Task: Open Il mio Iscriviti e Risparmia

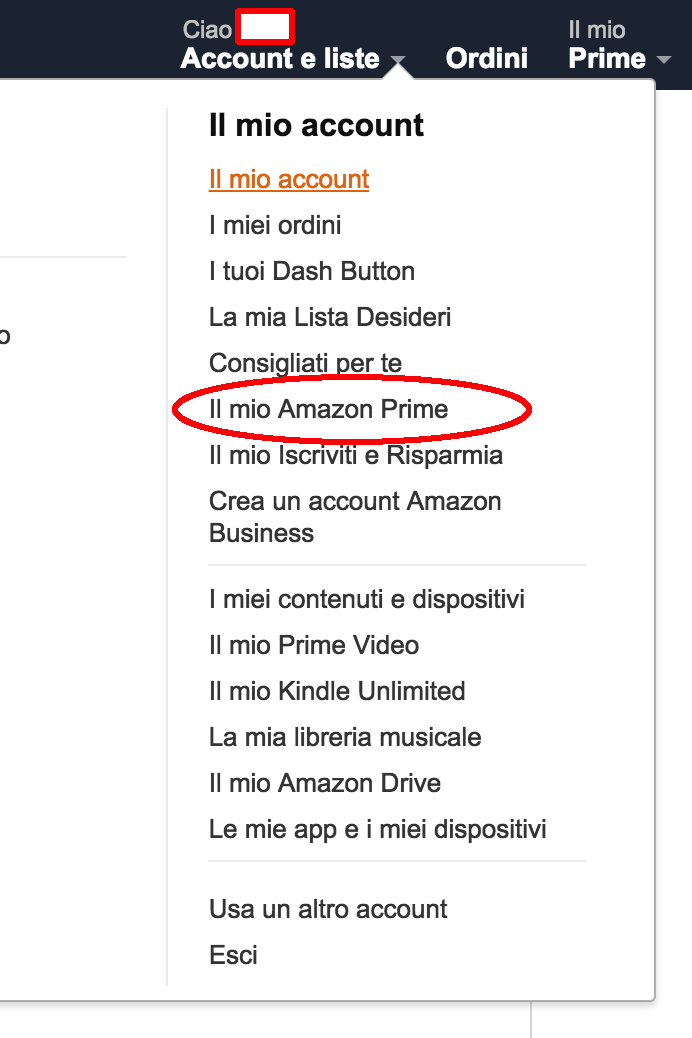Action: pyautogui.click(x=355, y=455)
